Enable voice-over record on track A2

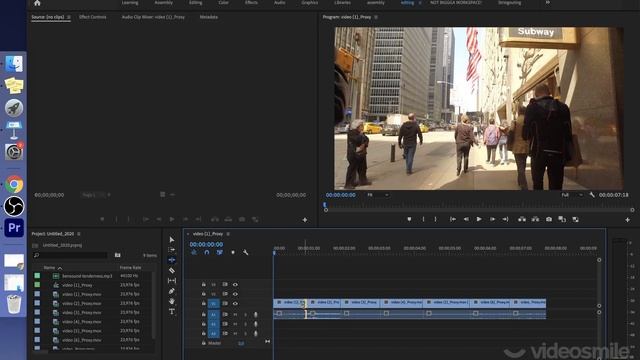pos(256,324)
